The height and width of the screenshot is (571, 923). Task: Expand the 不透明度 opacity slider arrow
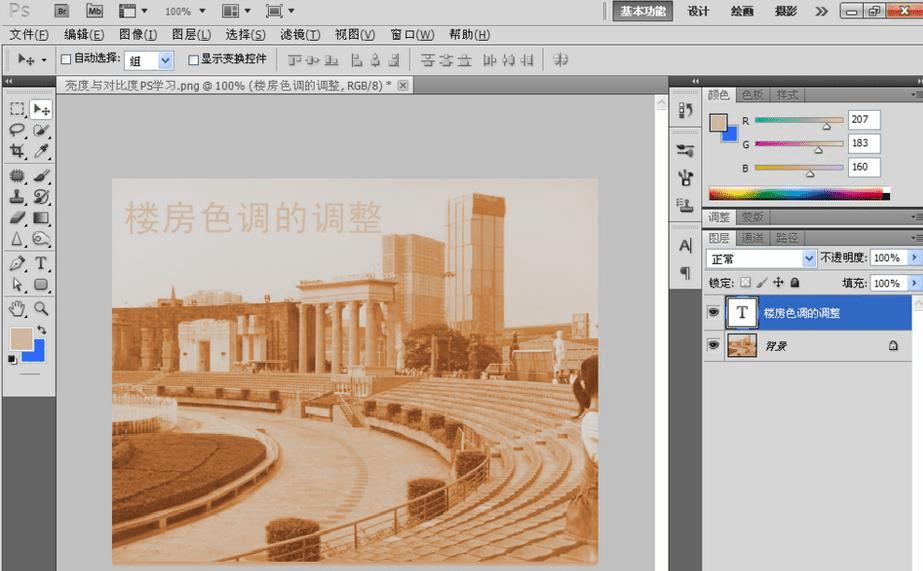tap(914, 258)
